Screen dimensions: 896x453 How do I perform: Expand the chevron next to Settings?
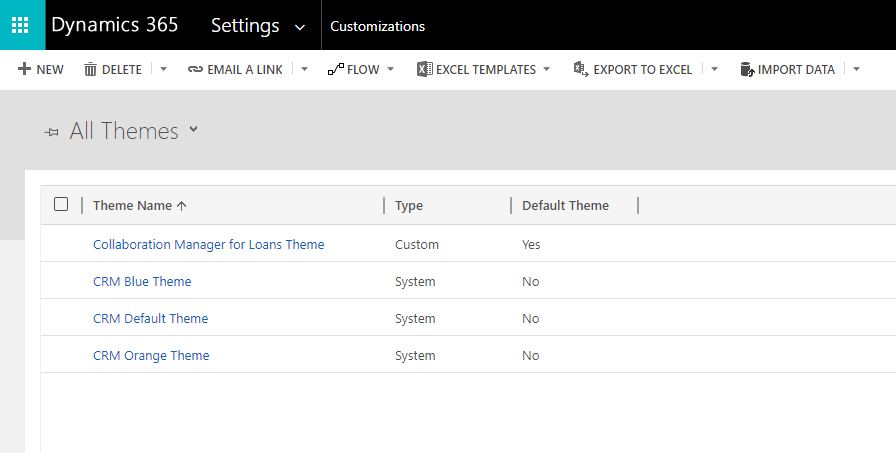300,27
